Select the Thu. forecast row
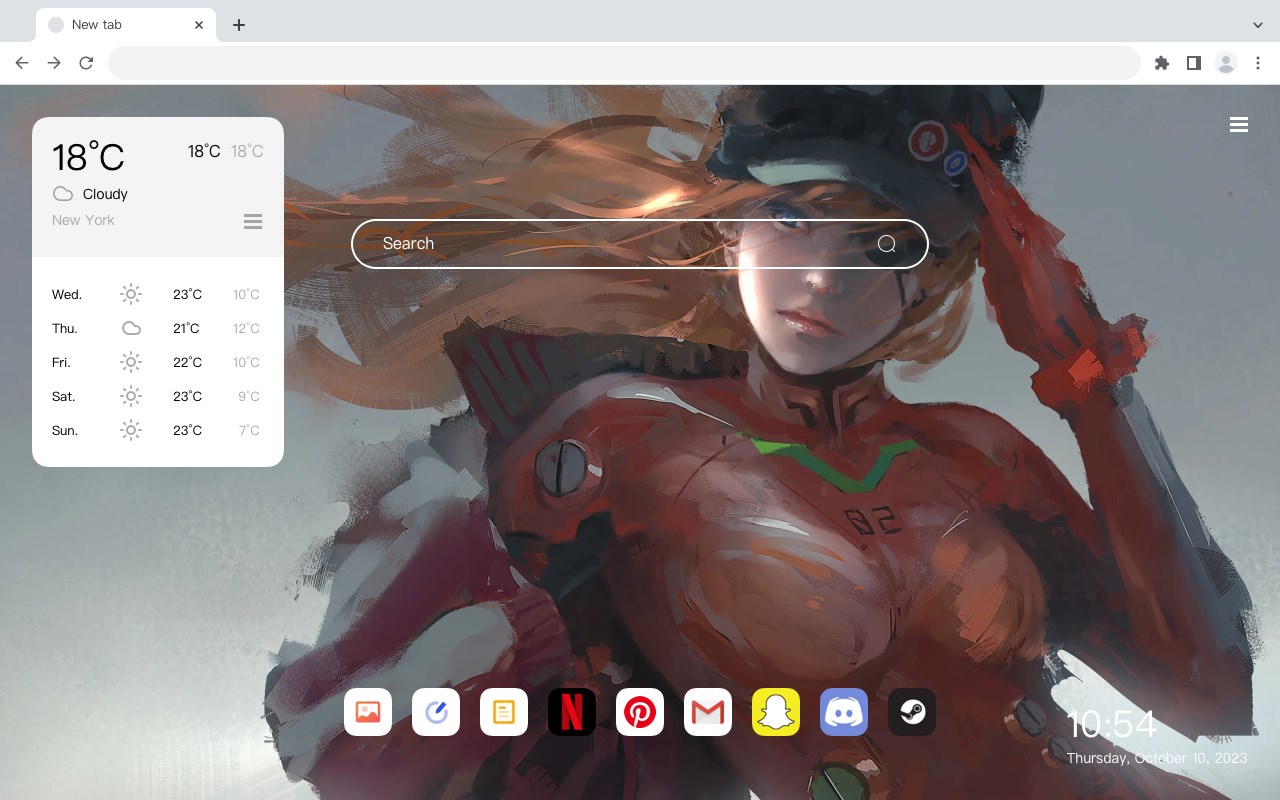The image size is (1280, 800). (157, 328)
